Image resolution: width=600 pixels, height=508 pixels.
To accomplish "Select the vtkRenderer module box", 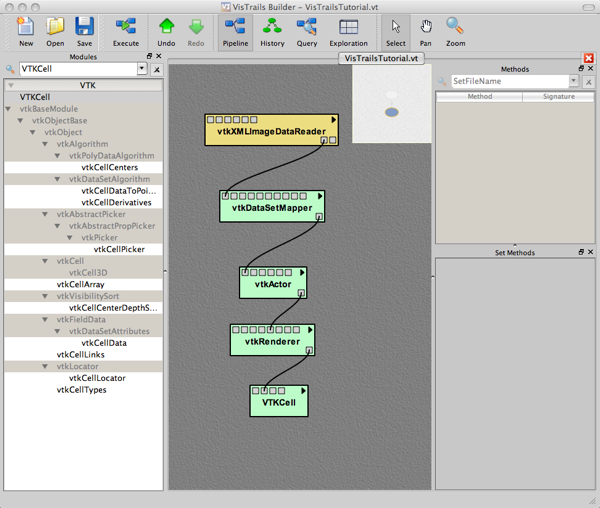I will point(272,340).
